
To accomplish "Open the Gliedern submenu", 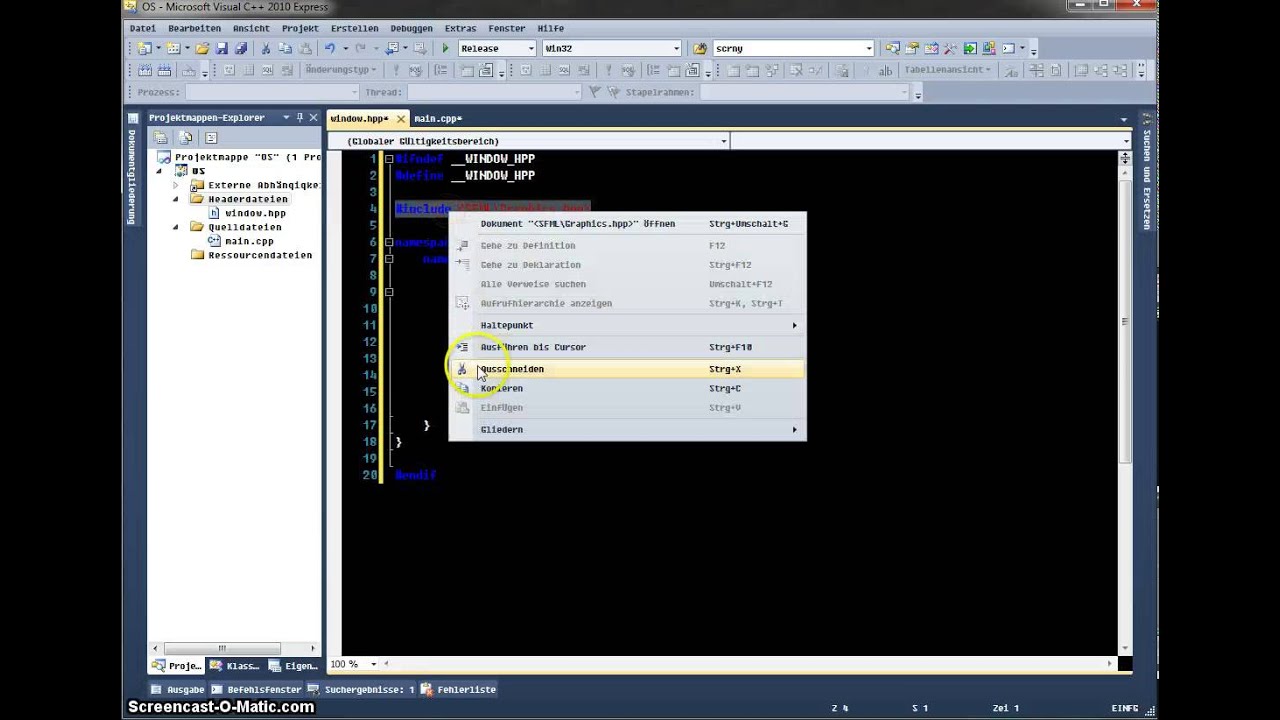I will tap(627, 429).
